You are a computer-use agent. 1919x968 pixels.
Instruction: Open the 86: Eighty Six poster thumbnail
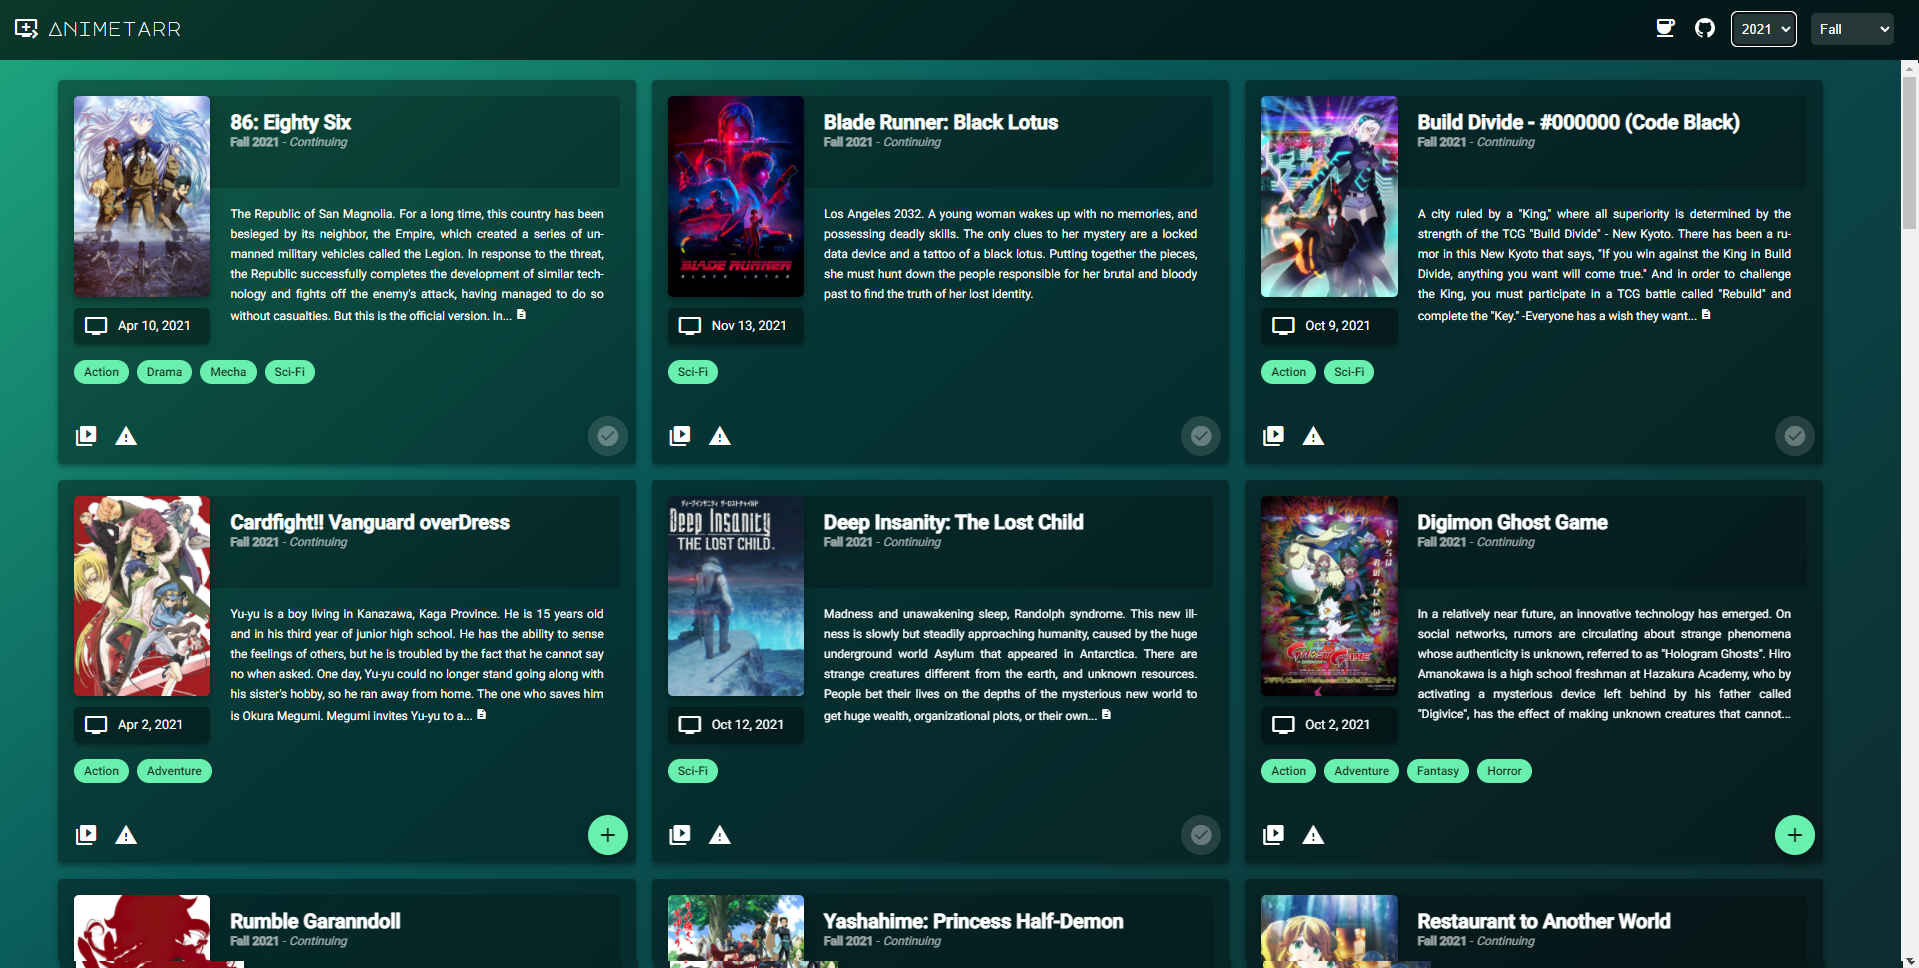142,196
